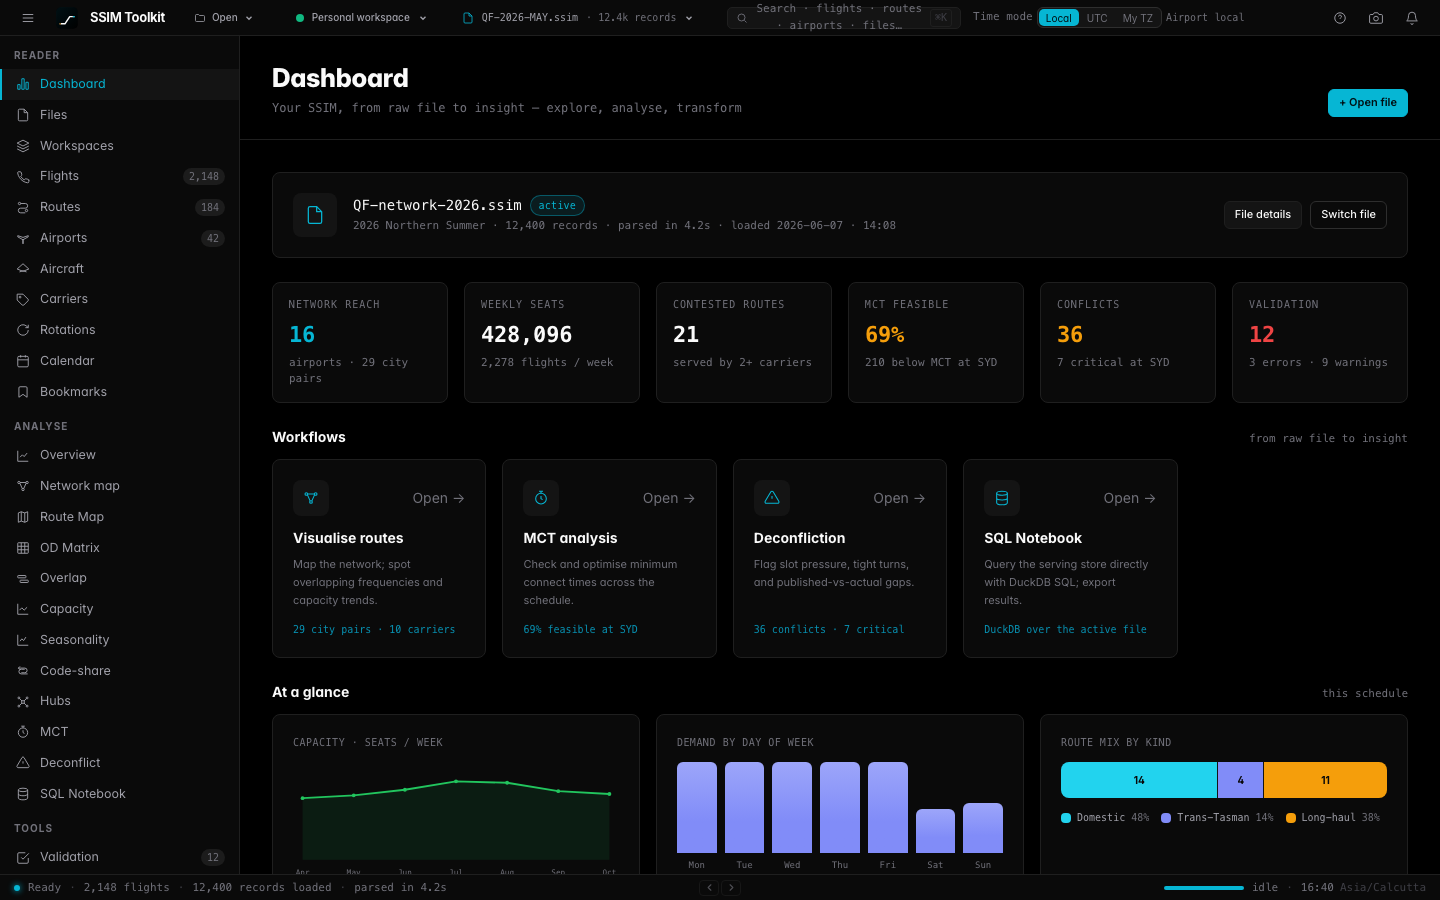1440x900 pixels.
Task: Click the Domestic cyan route mix segment
Action: (1139, 780)
